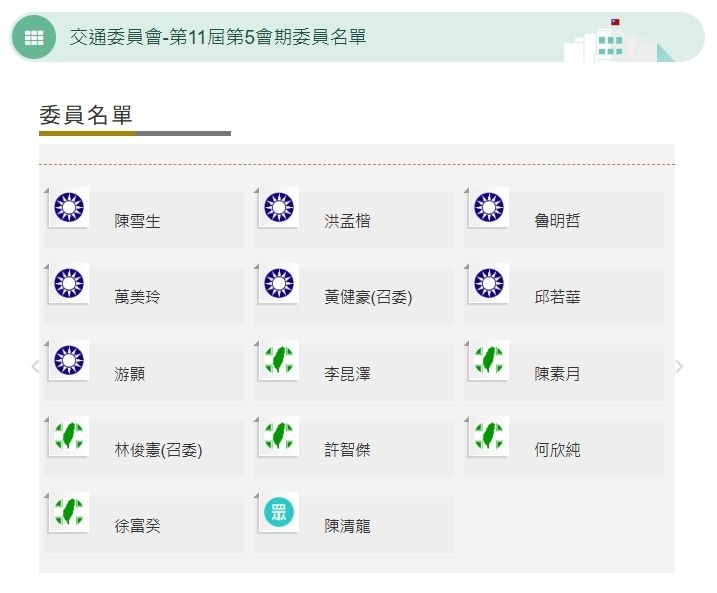
Task: Click the teal party icon beside 陳清龍
Action: [279, 513]
